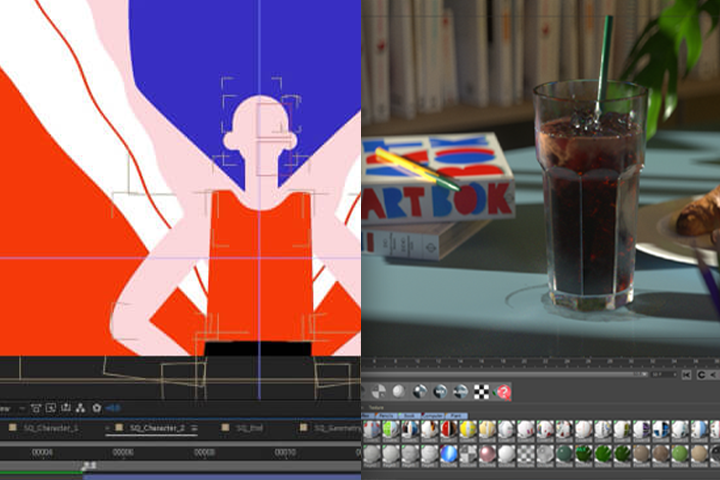Click the aperture-shaped Reset Exposure icon
This screenshot has width=720, height=480.
coord(96,408)
